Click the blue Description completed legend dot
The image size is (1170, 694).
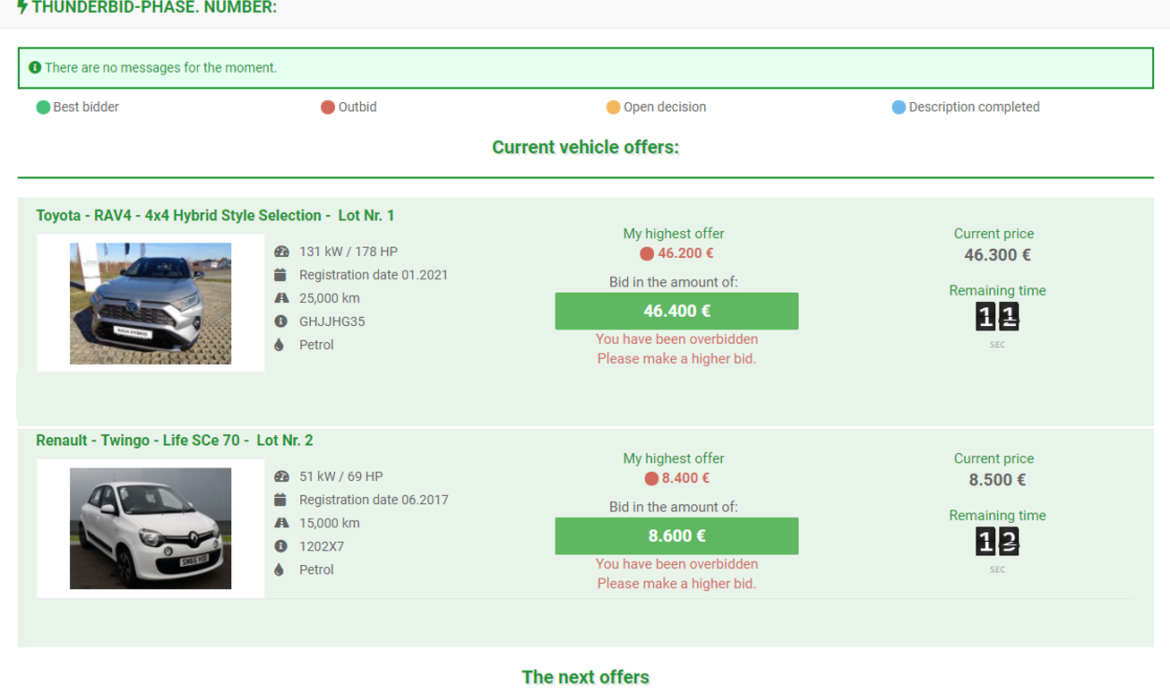tap(899, 107)
